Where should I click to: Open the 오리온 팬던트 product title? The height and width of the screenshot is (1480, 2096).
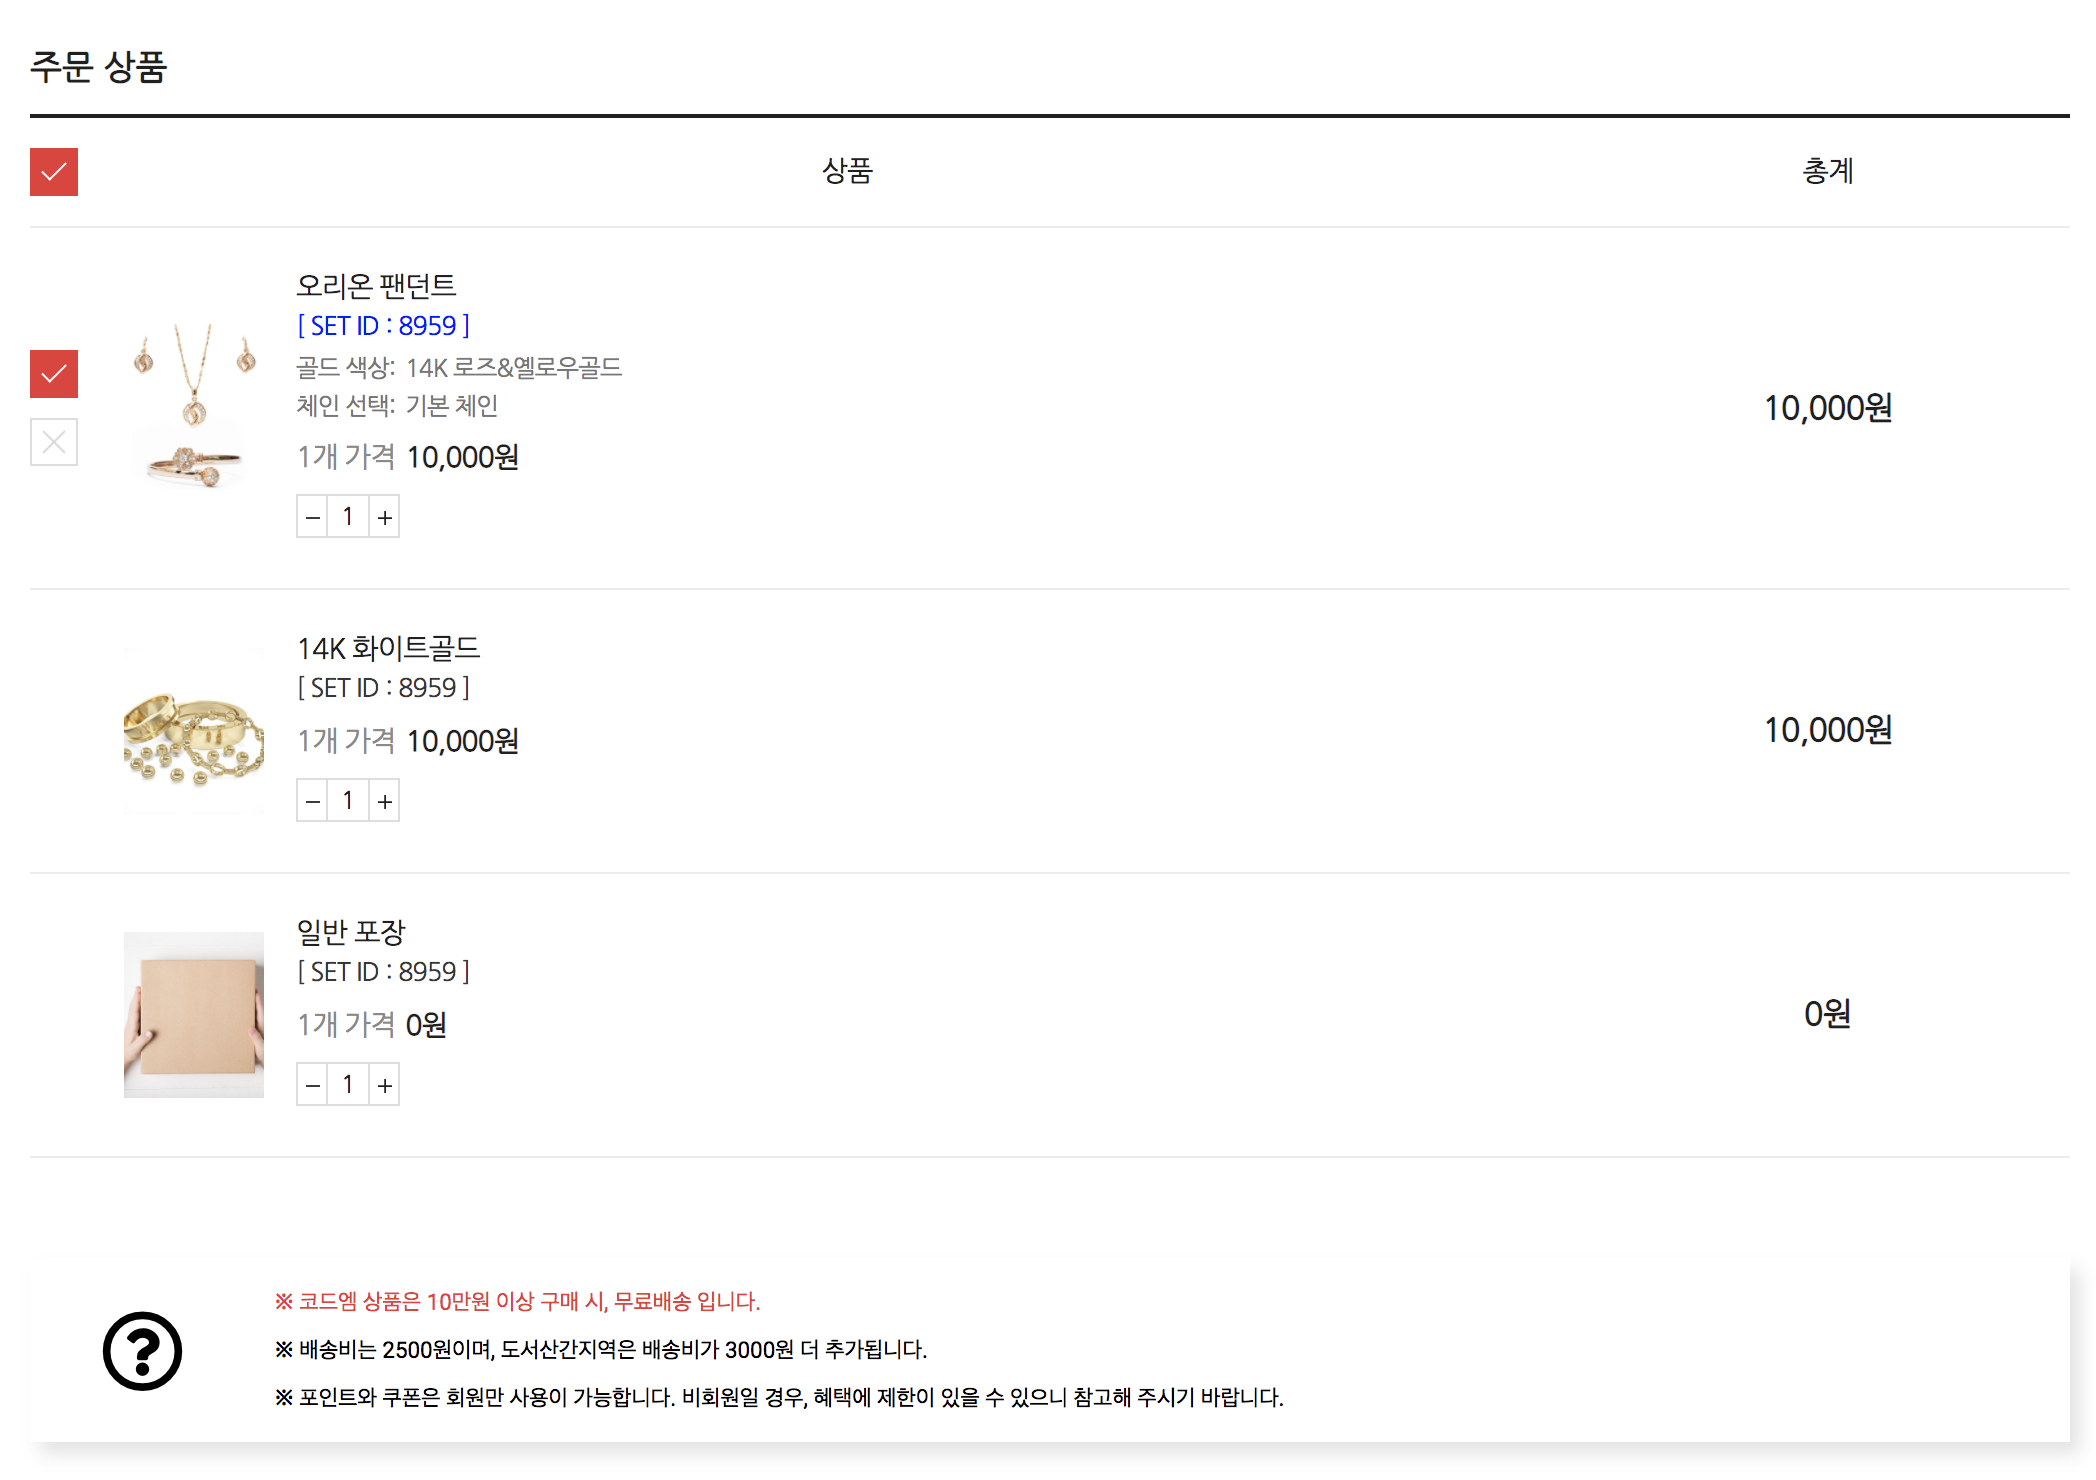click(376, 286)
